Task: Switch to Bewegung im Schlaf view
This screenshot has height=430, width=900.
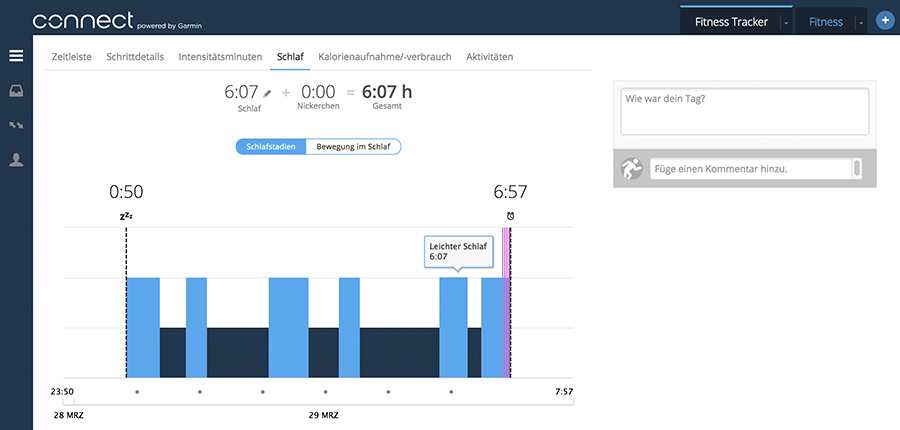Action: [x=353, y=147]
